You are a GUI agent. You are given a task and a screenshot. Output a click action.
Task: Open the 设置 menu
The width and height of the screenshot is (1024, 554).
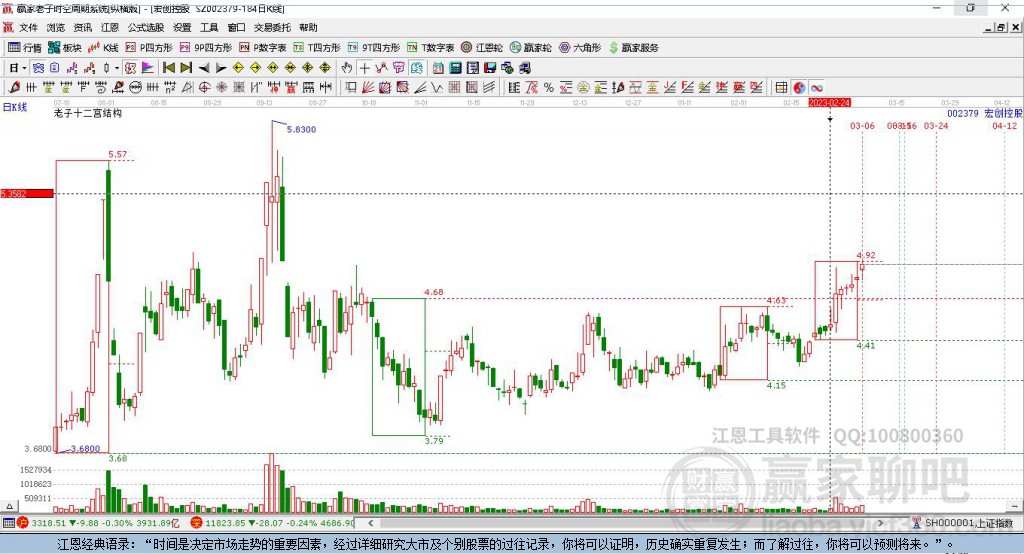pyautogui.click(x=182, y=27)
